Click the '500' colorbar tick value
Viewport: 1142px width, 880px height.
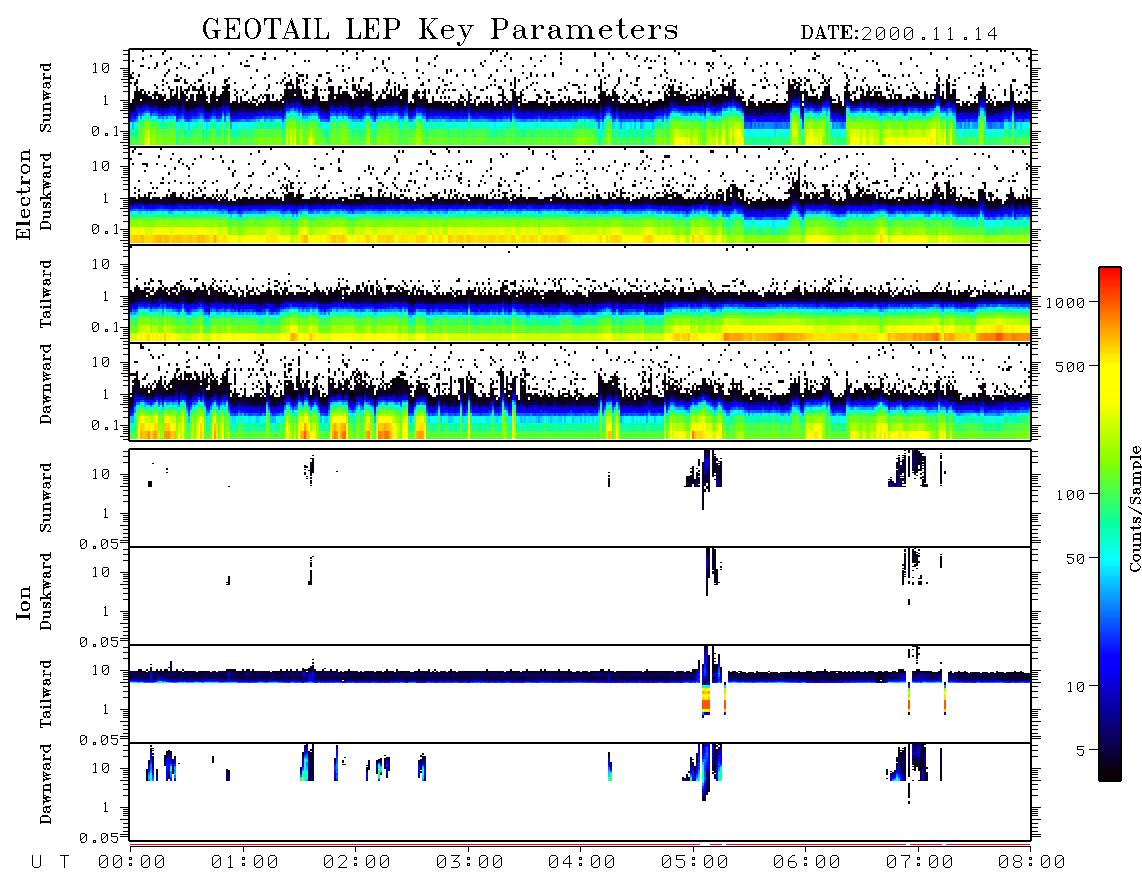(1070, 366)
